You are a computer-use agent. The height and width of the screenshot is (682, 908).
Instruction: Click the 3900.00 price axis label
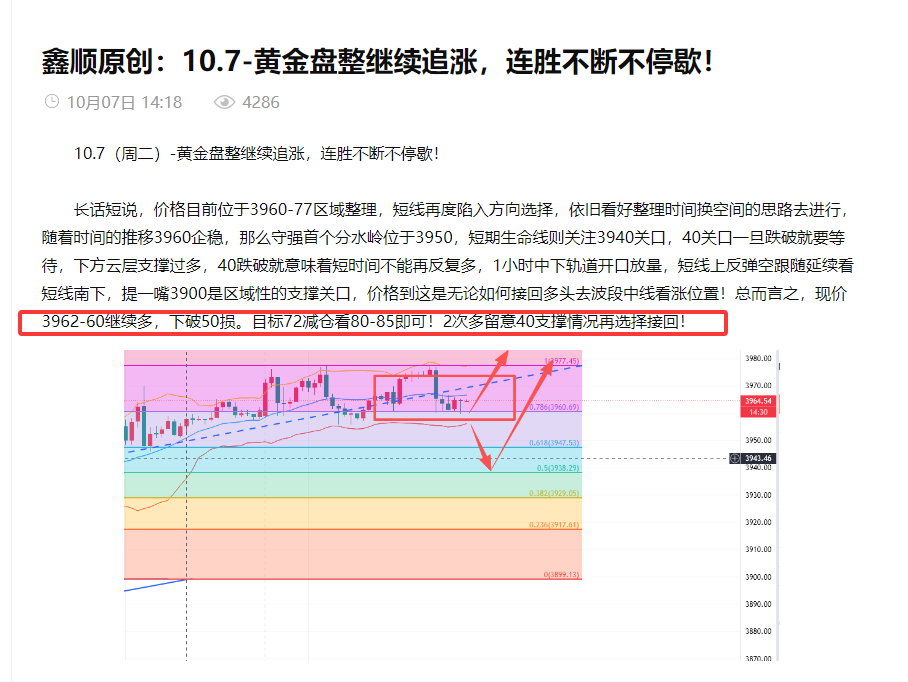pos(758,577)
